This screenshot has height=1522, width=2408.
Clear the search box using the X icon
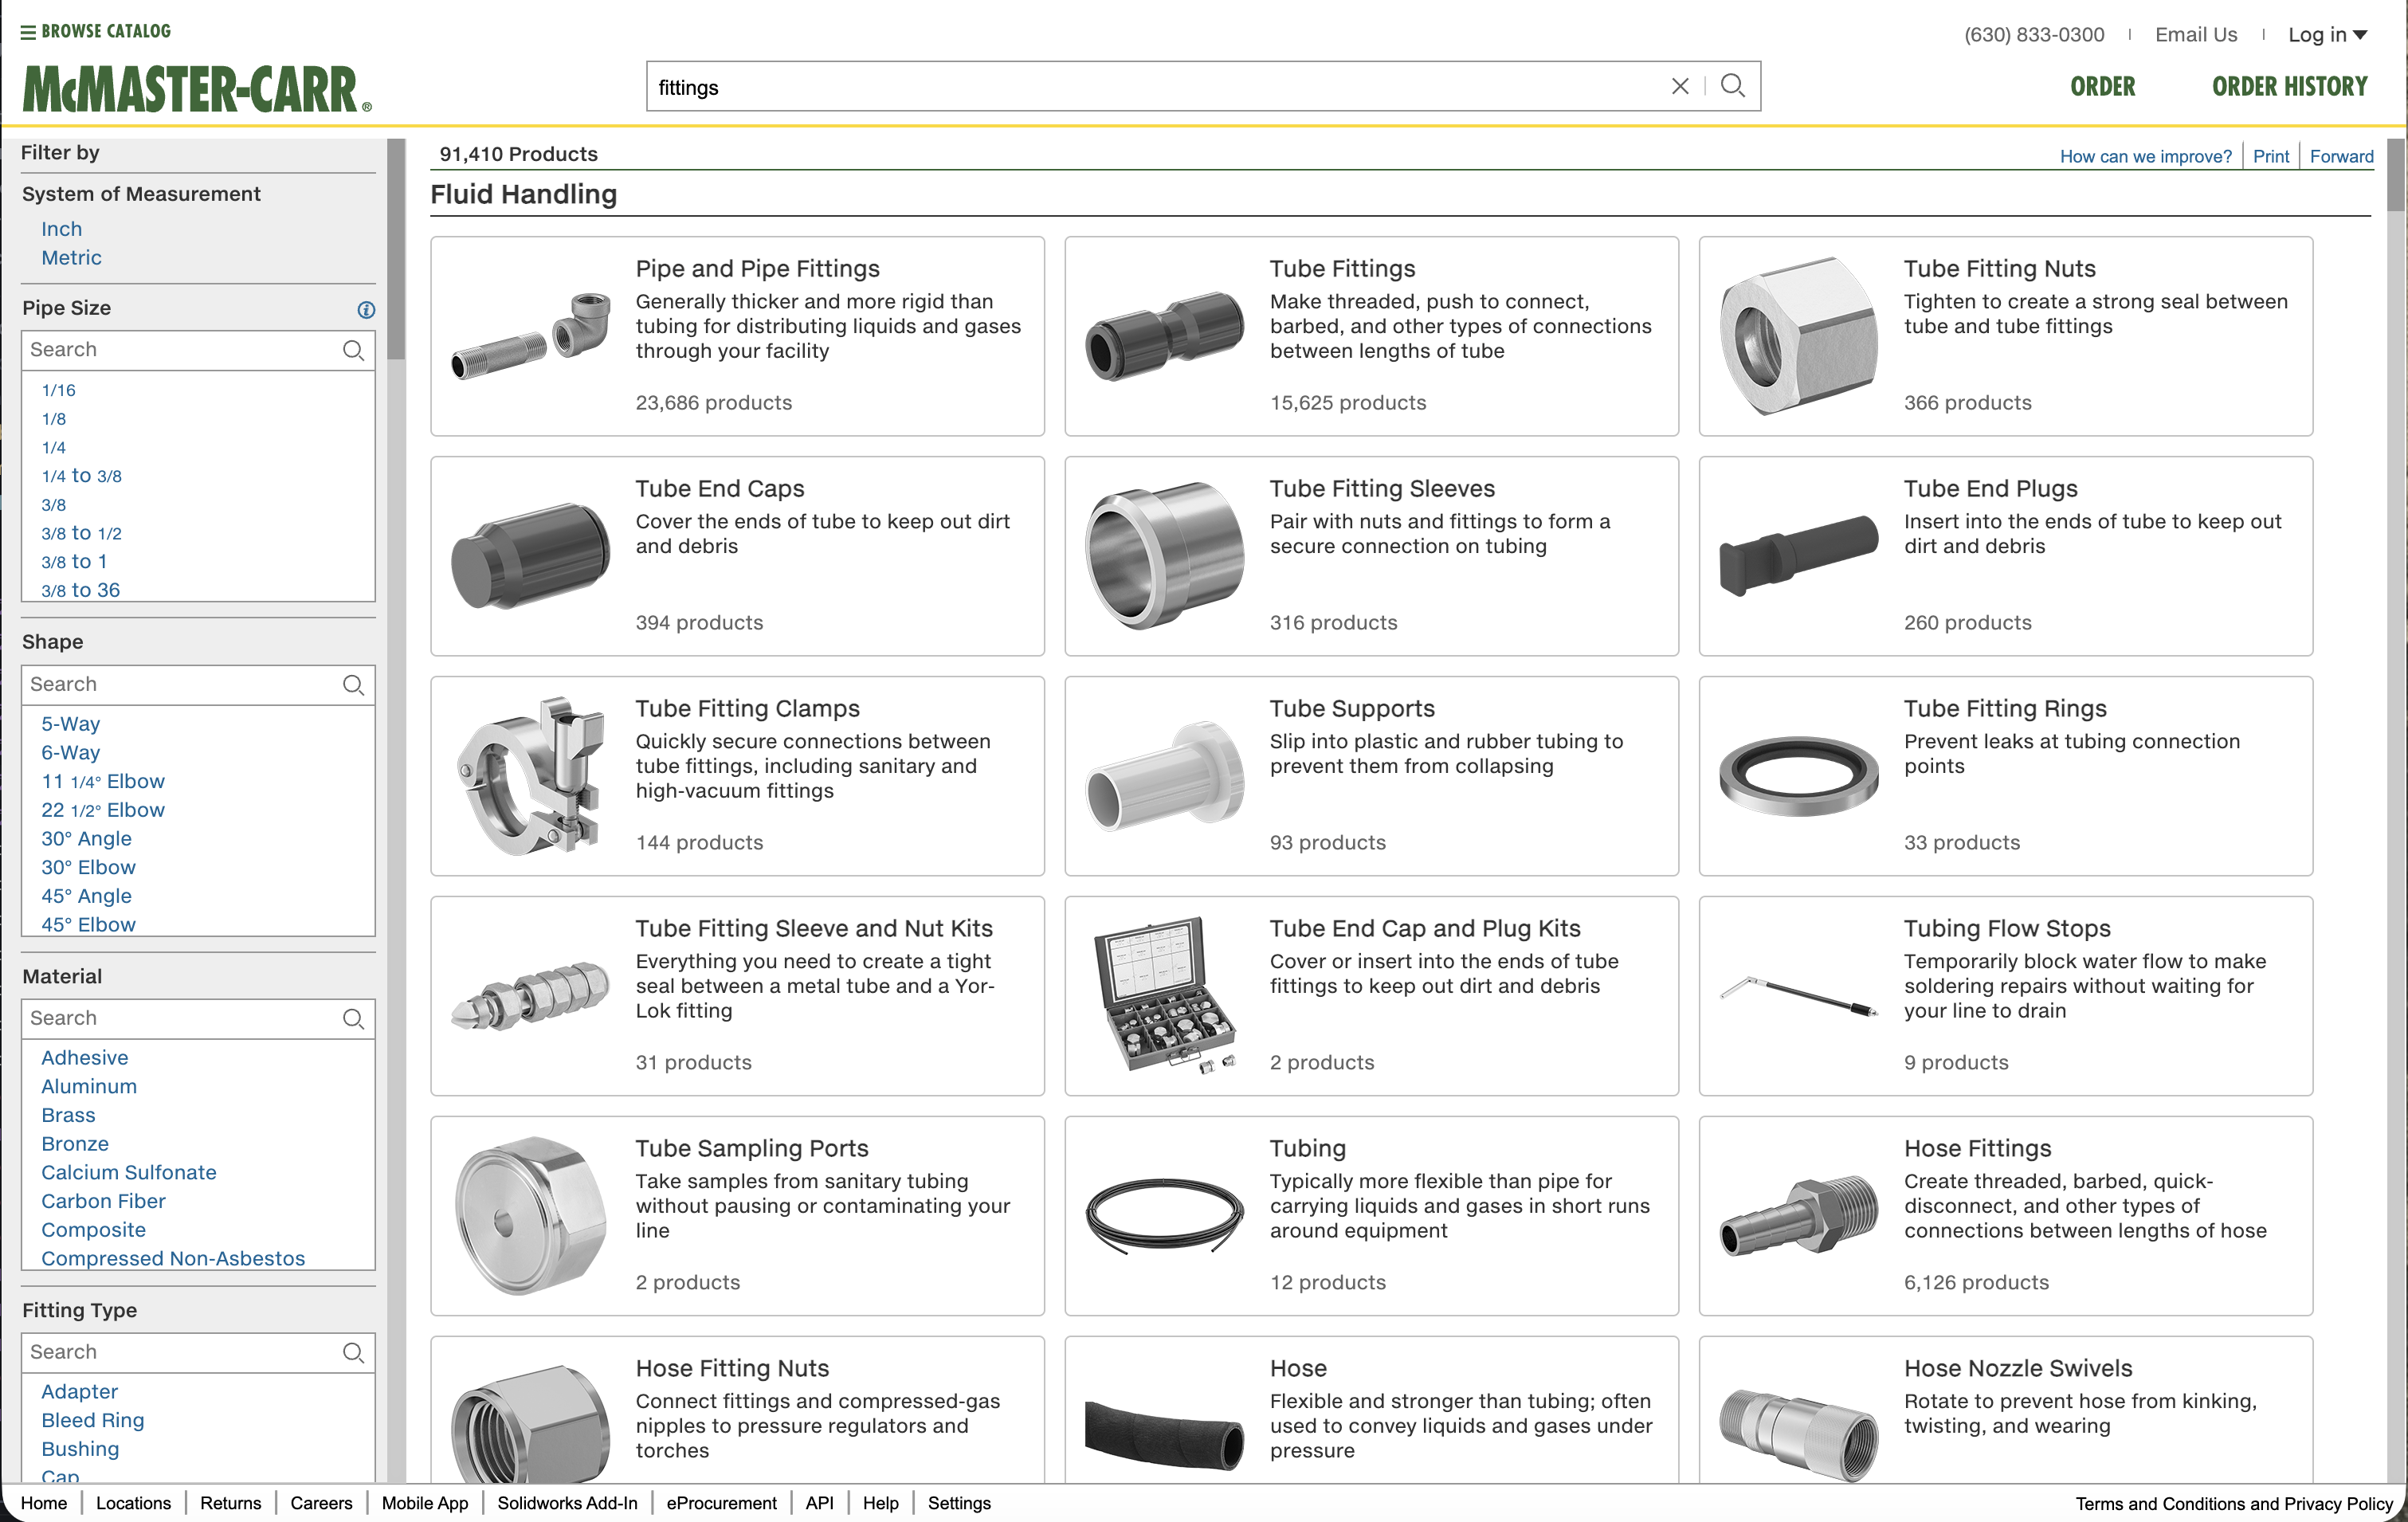pyautogui.click(x=1680, y=86)
